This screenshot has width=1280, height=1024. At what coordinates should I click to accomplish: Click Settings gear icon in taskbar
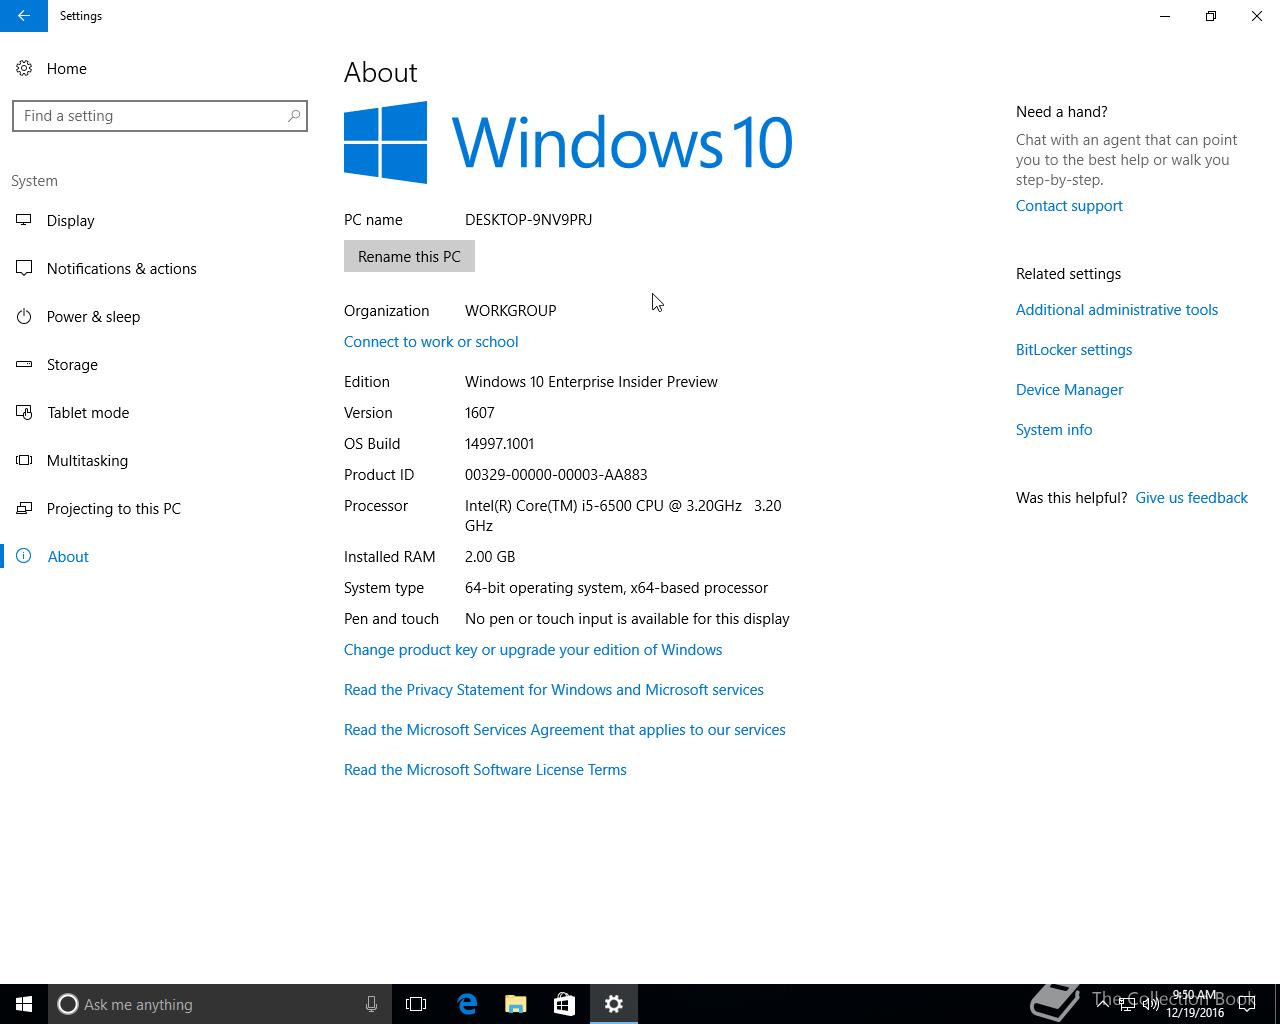[x=614, y=1004]
